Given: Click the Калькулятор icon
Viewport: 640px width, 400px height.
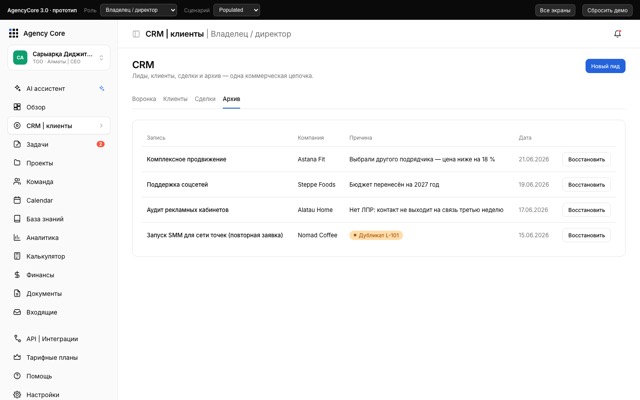Looking at the screenshot, I should point(17,256).
